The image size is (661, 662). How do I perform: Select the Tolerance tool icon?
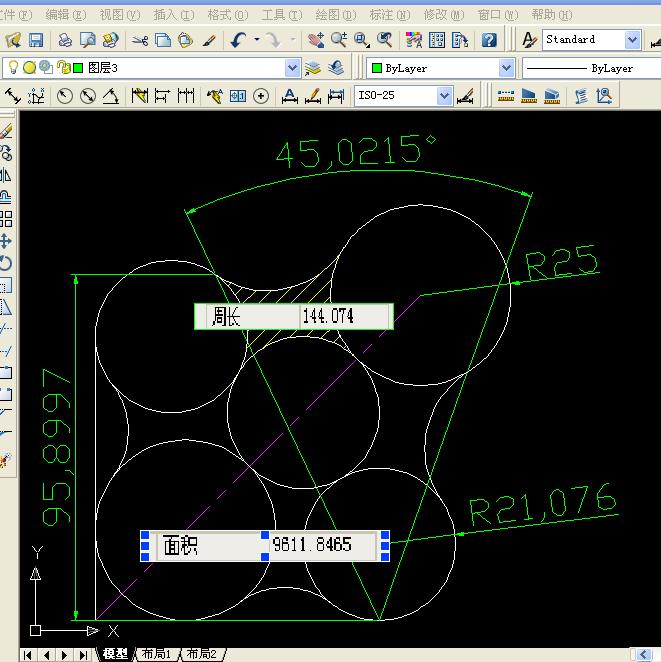point(238,96)
